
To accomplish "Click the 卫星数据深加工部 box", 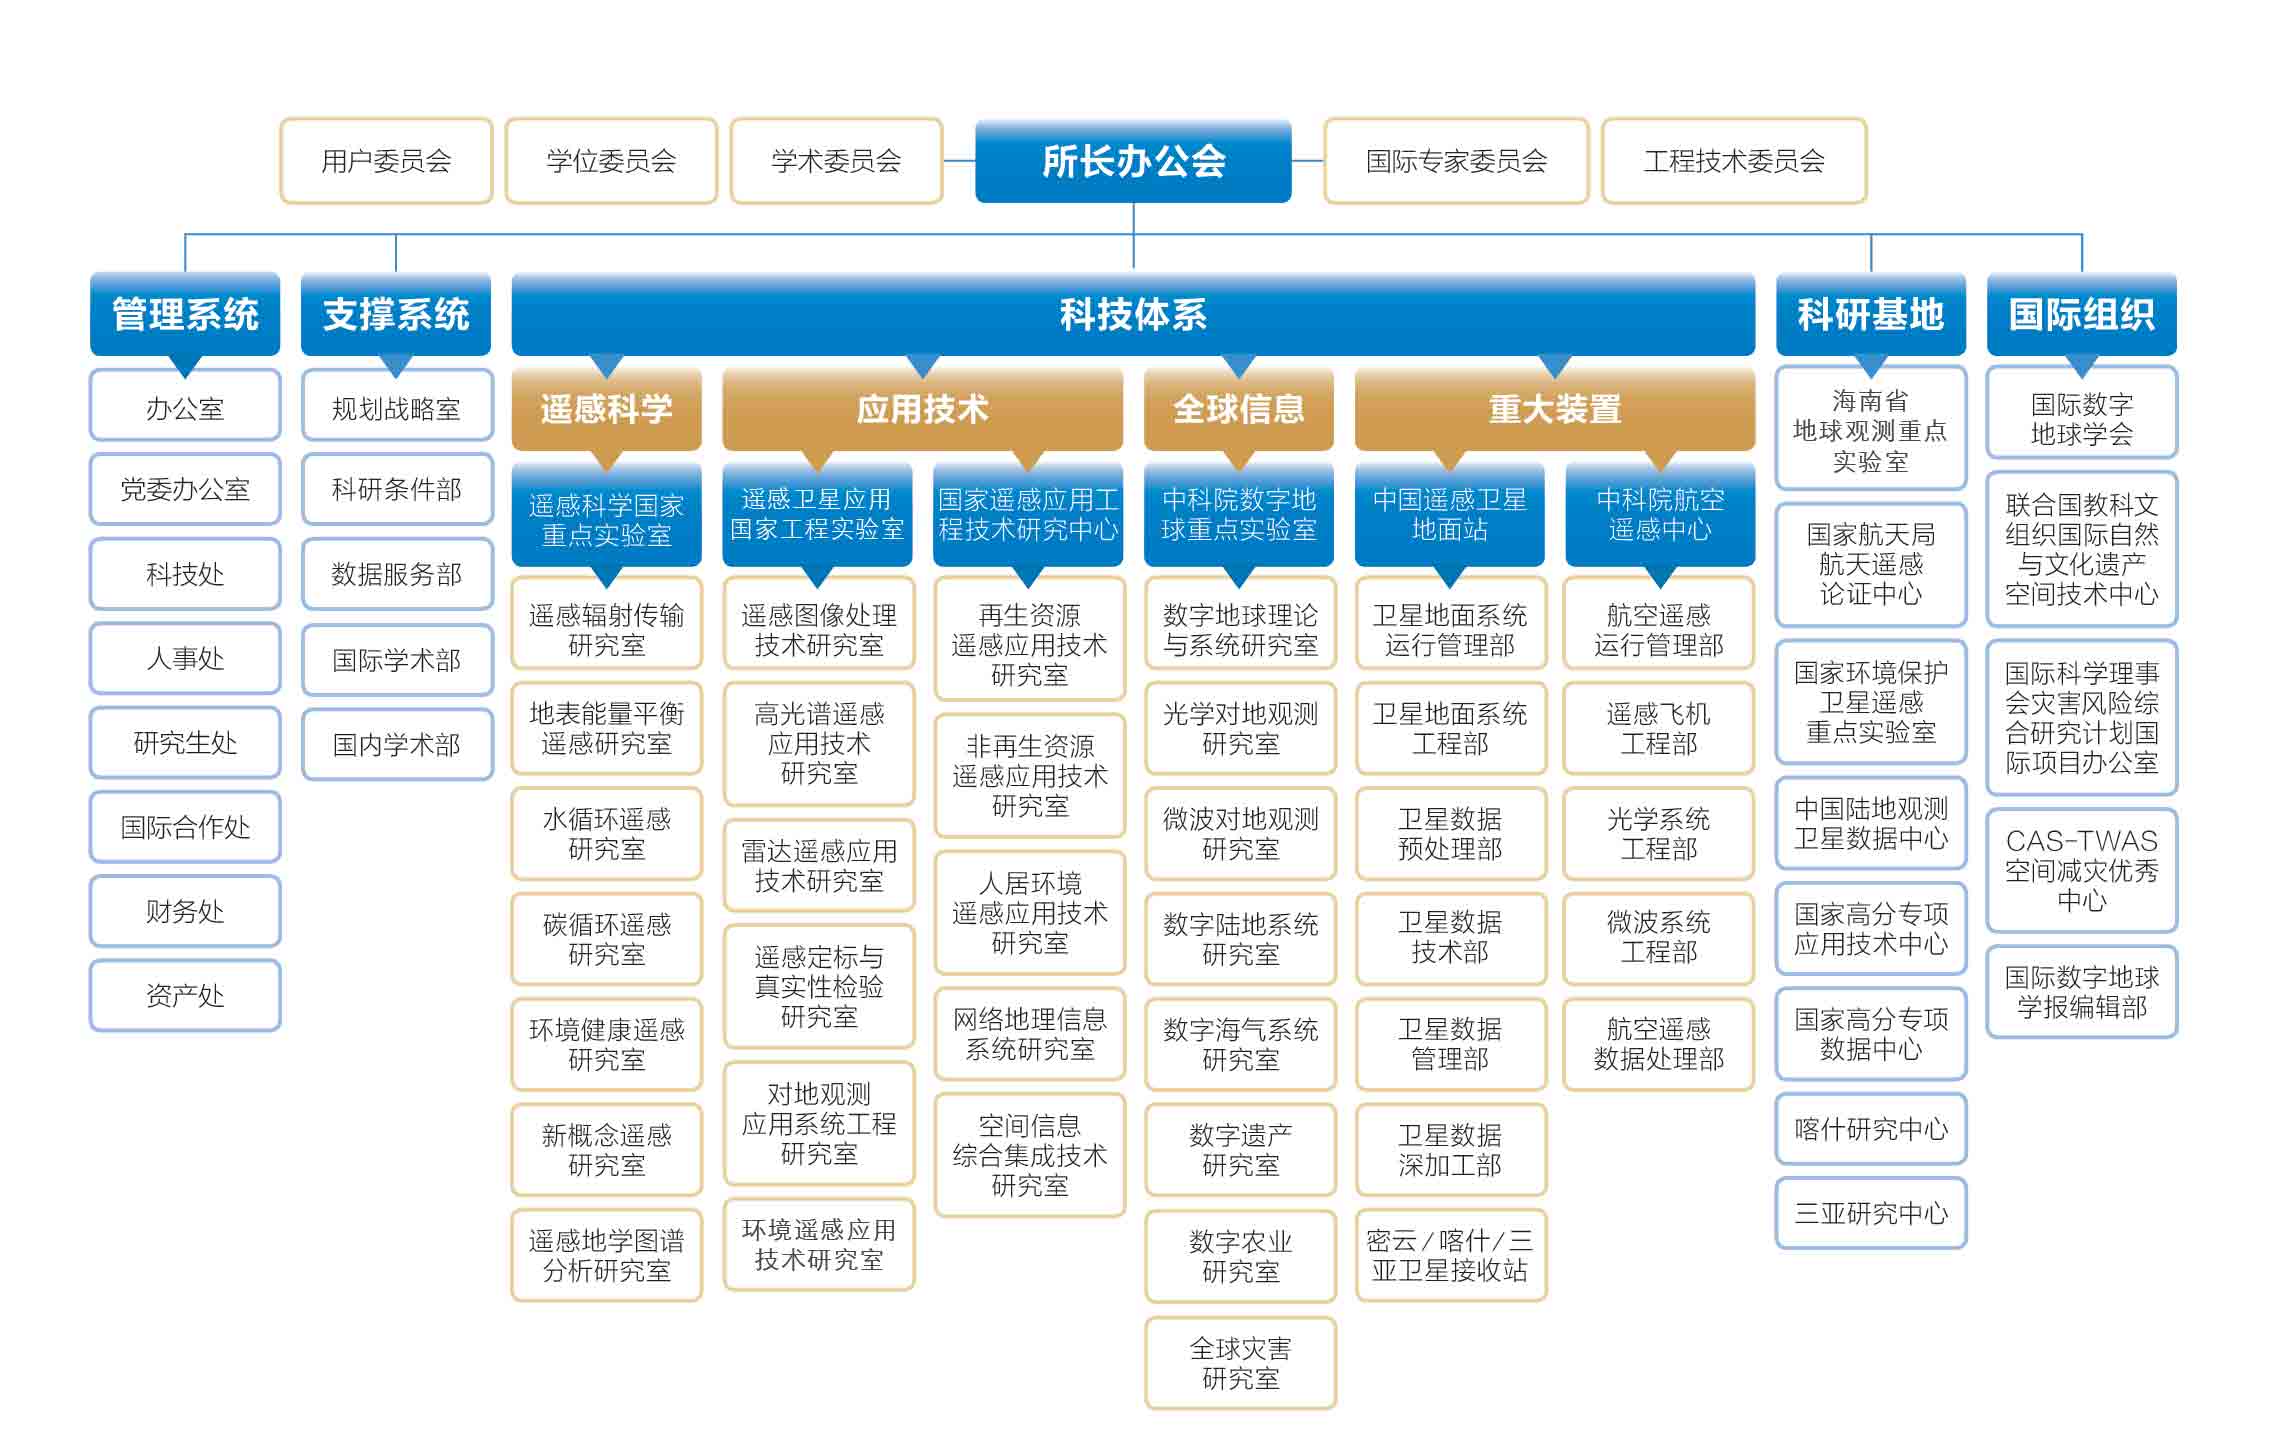I will (1450, 1150).
